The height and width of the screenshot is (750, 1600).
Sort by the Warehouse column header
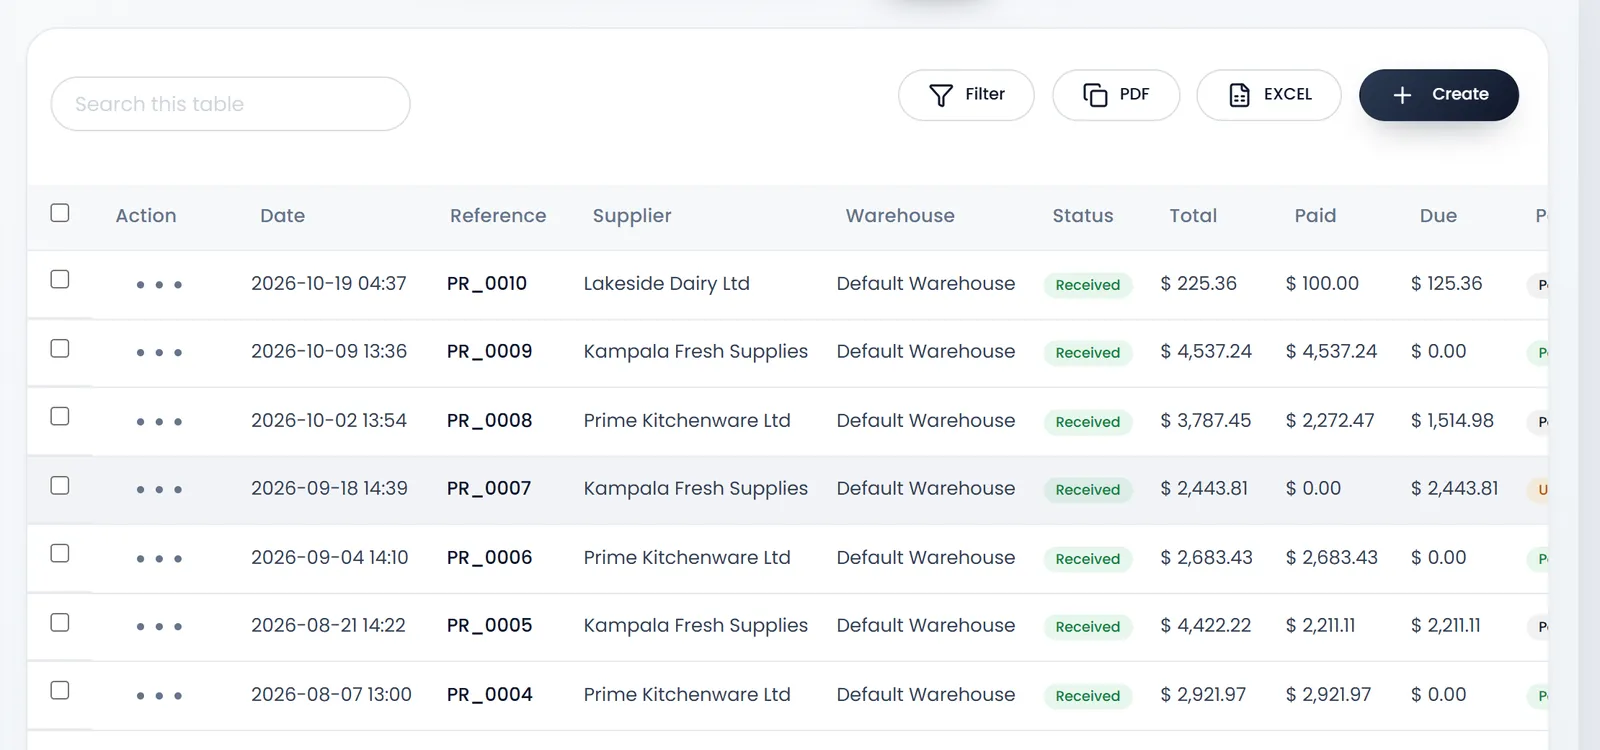coord(900,216)
